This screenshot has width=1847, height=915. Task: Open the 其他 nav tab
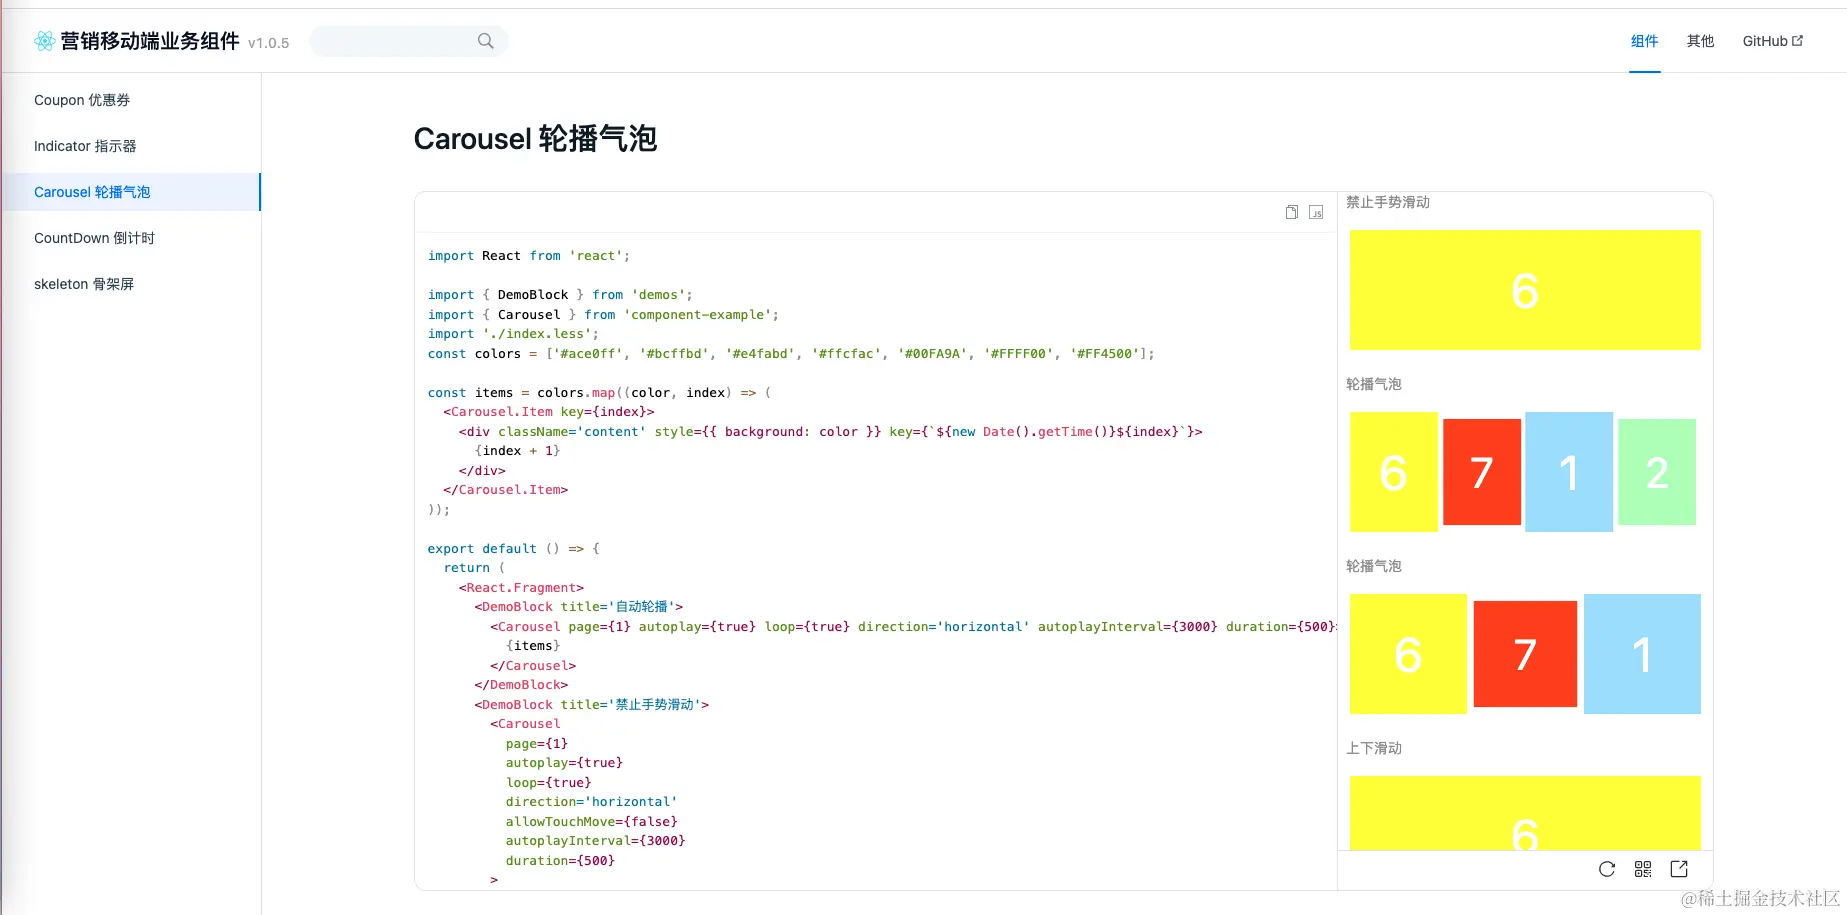(1700, 41)
